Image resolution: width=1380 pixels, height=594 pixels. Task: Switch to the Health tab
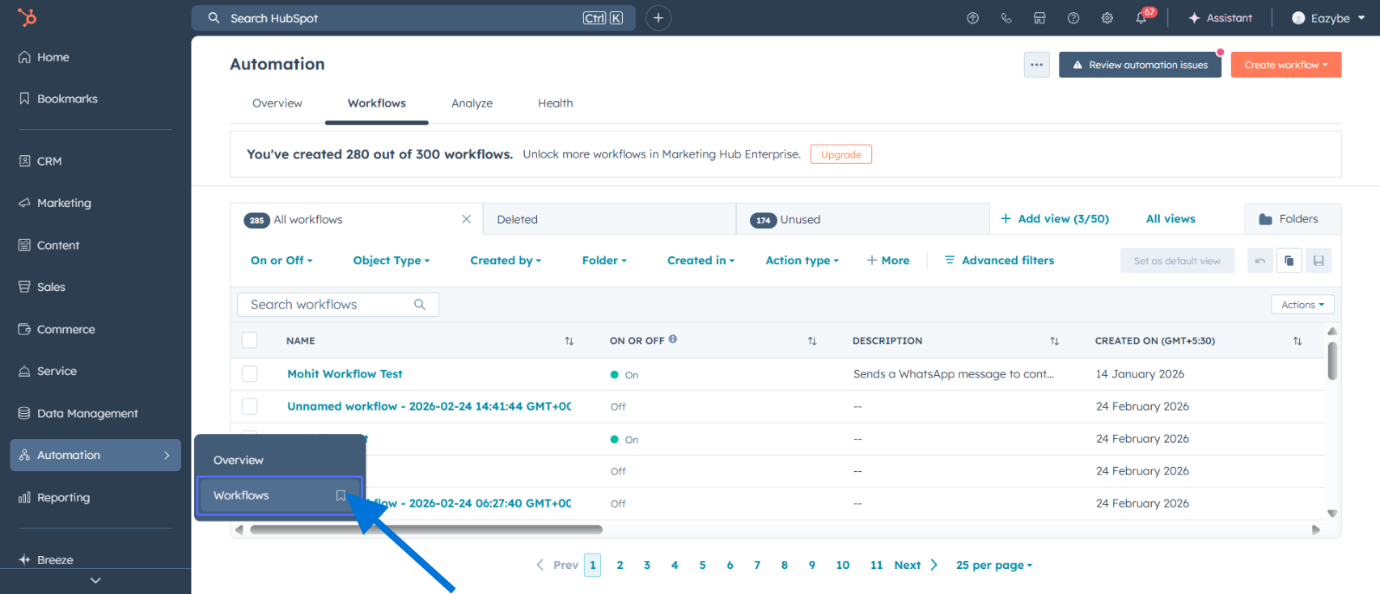[x=555, y=103]
